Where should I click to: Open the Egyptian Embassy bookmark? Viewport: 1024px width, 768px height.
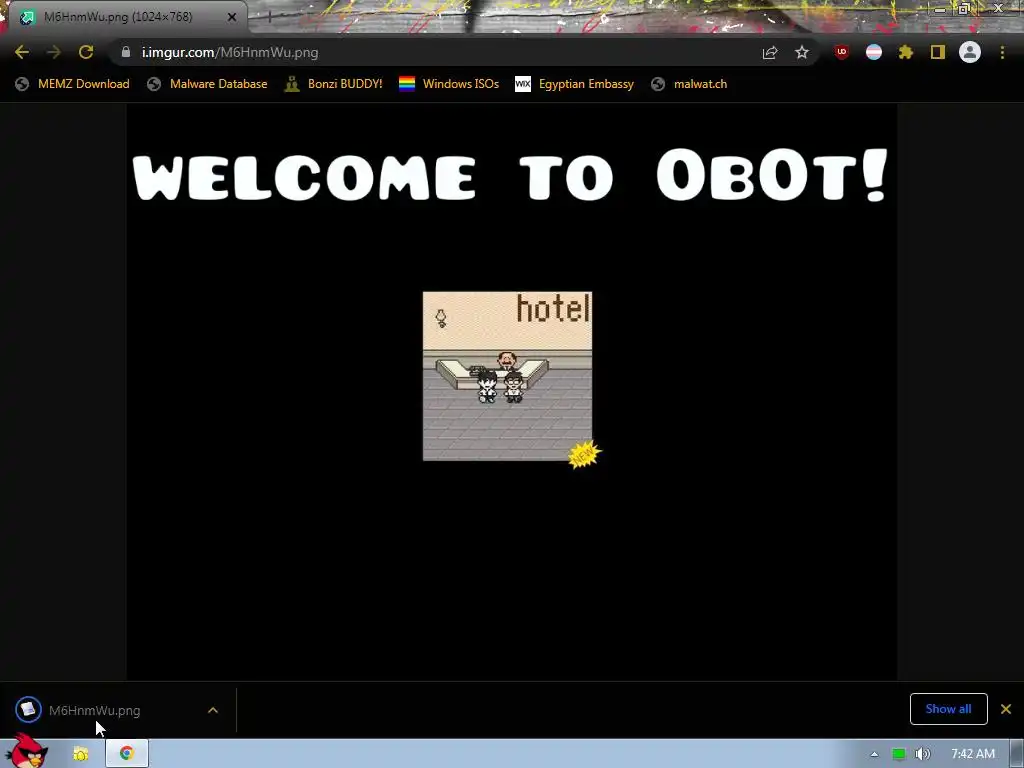coord(575,84)
